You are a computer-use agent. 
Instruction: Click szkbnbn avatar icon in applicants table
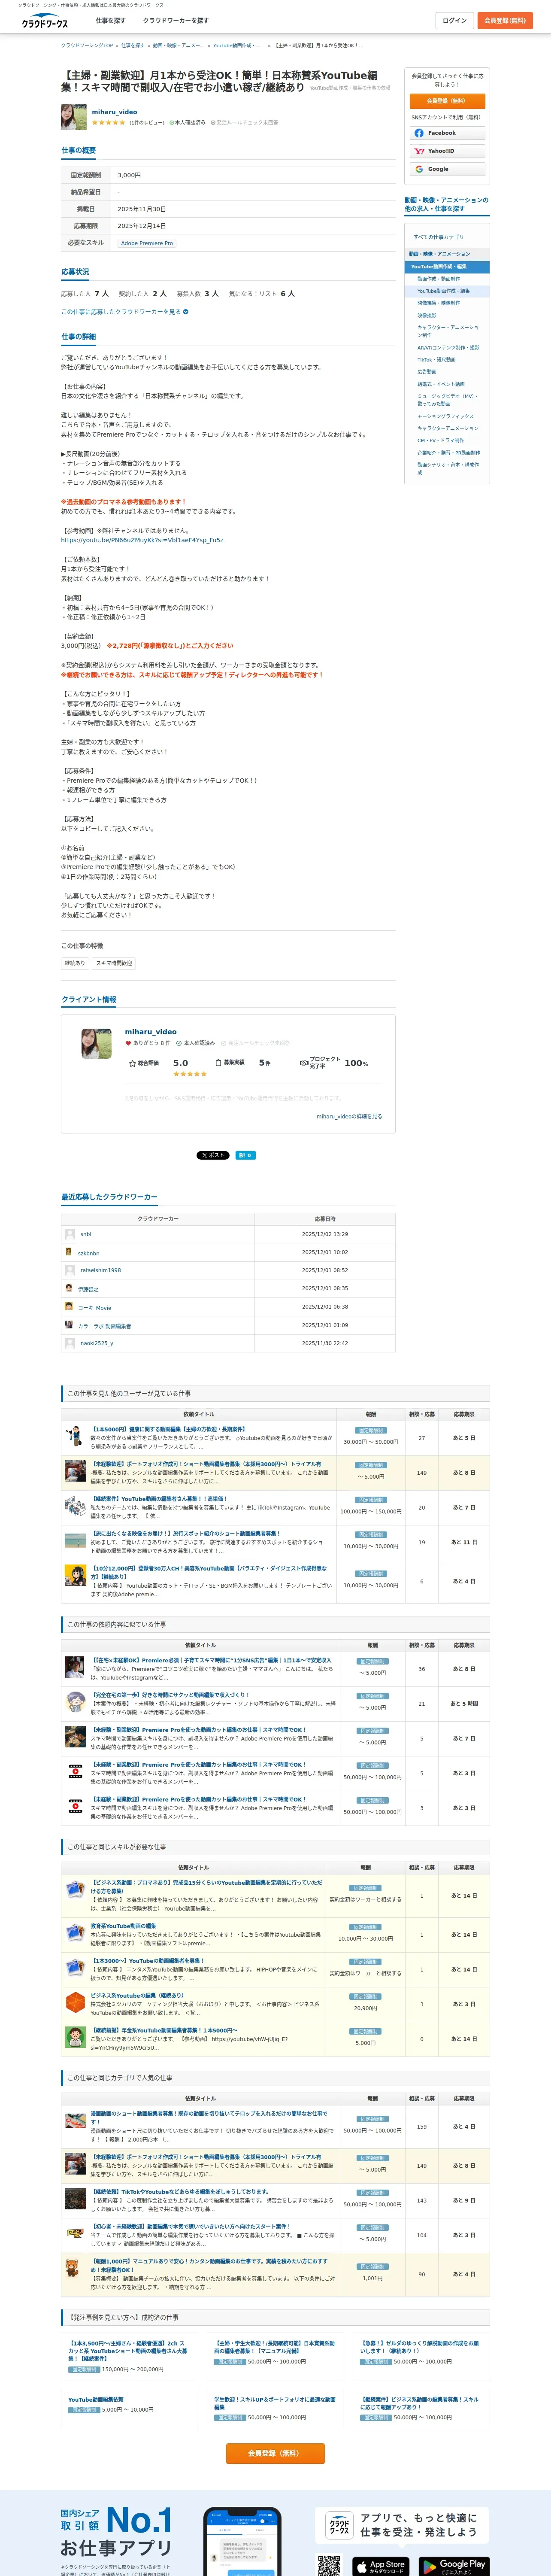click(69, 1252)
